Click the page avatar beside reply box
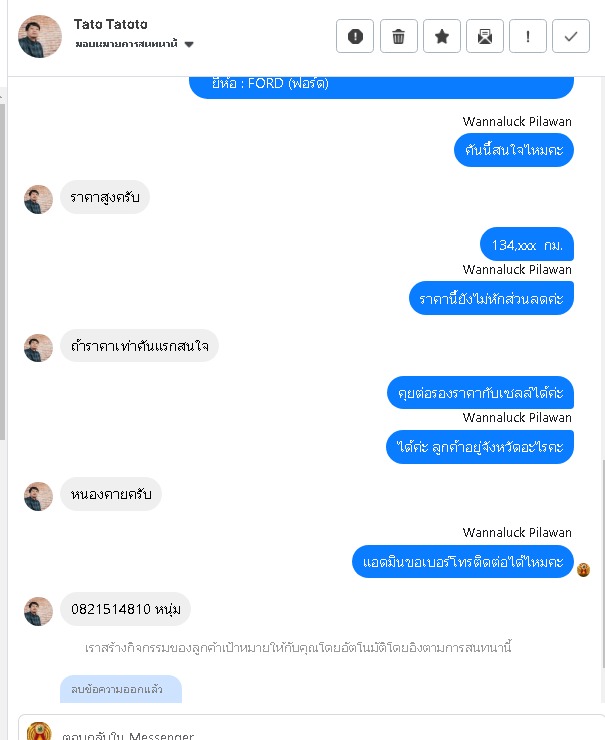 (39, 731)
